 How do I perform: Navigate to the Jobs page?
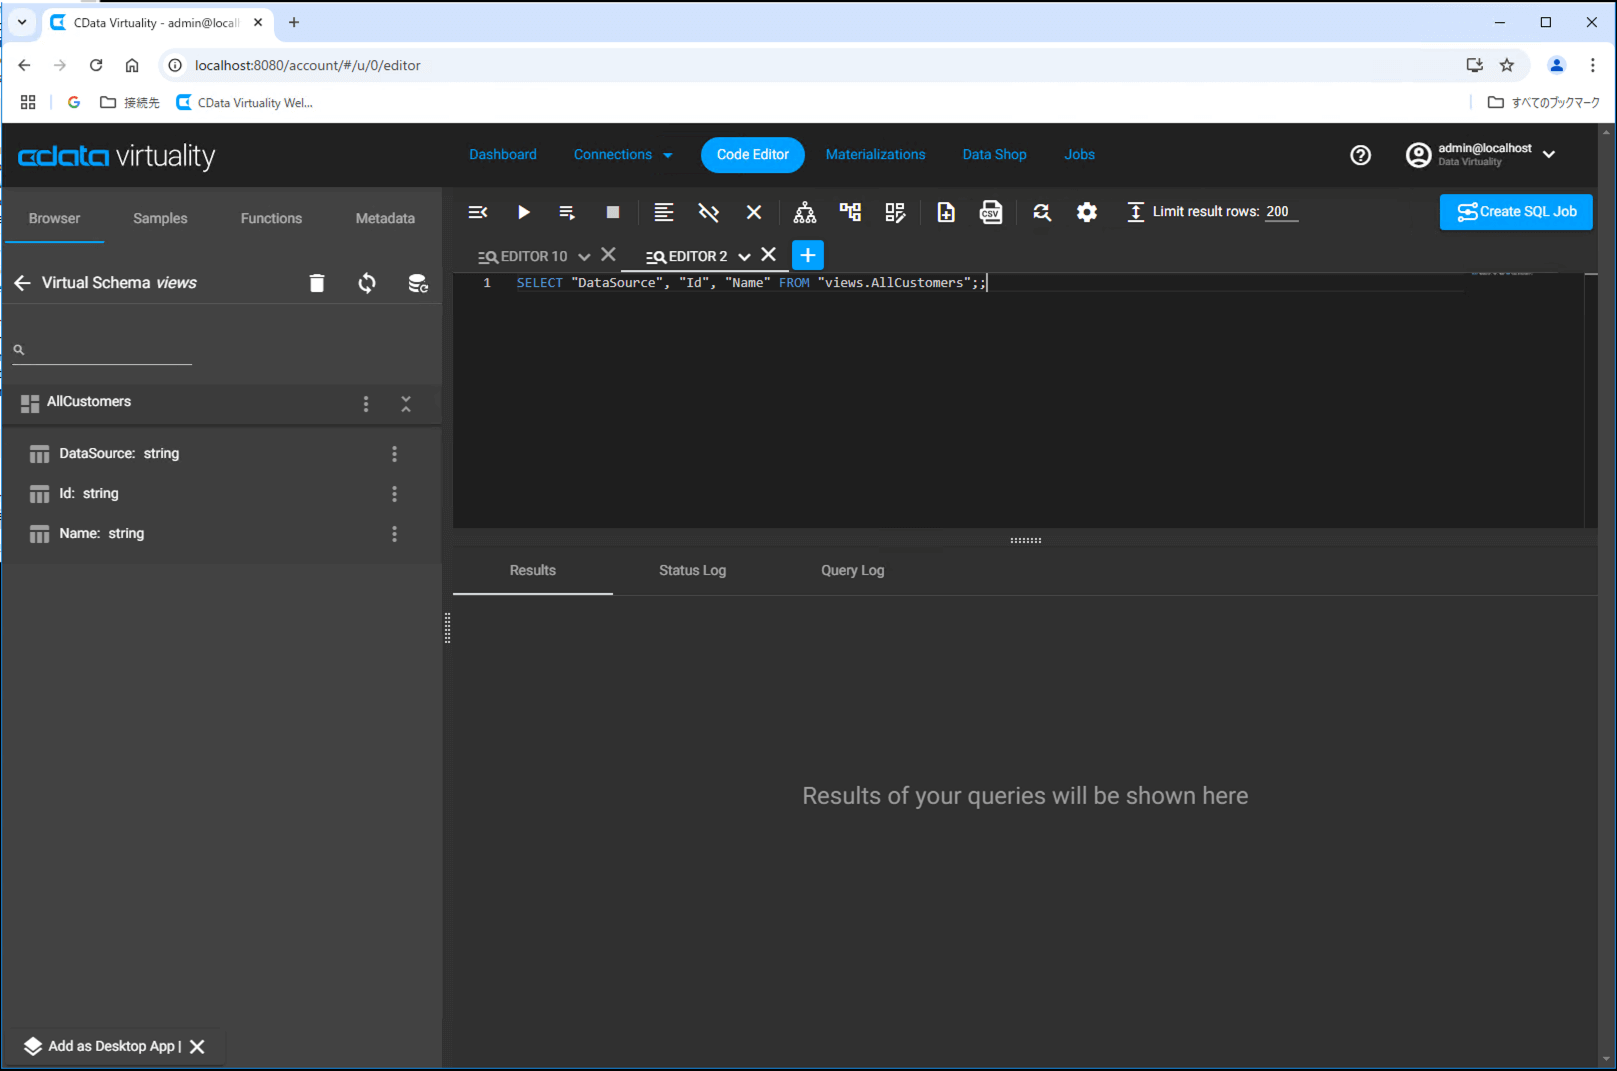1079,155
